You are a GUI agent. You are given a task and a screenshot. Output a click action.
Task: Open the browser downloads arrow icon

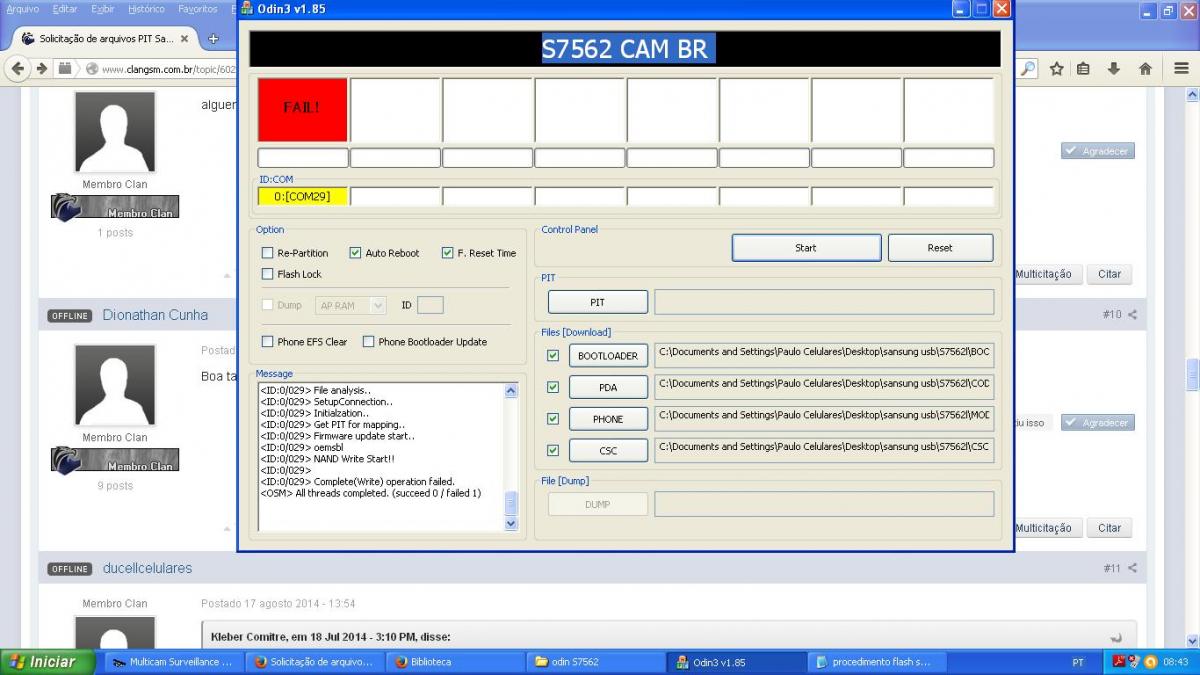pyautogui.click(x=1113, y=68)
